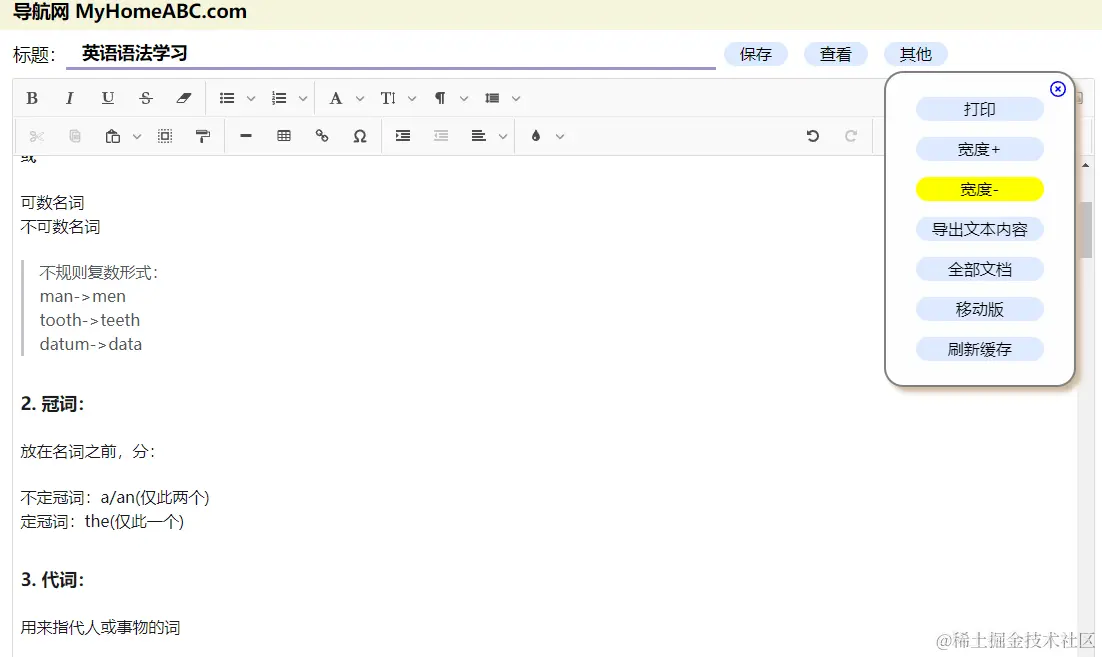This screenshot has height=657, width=1102.
Task: Select 打印 from the popup menu
Action: [x=979, y=109]
